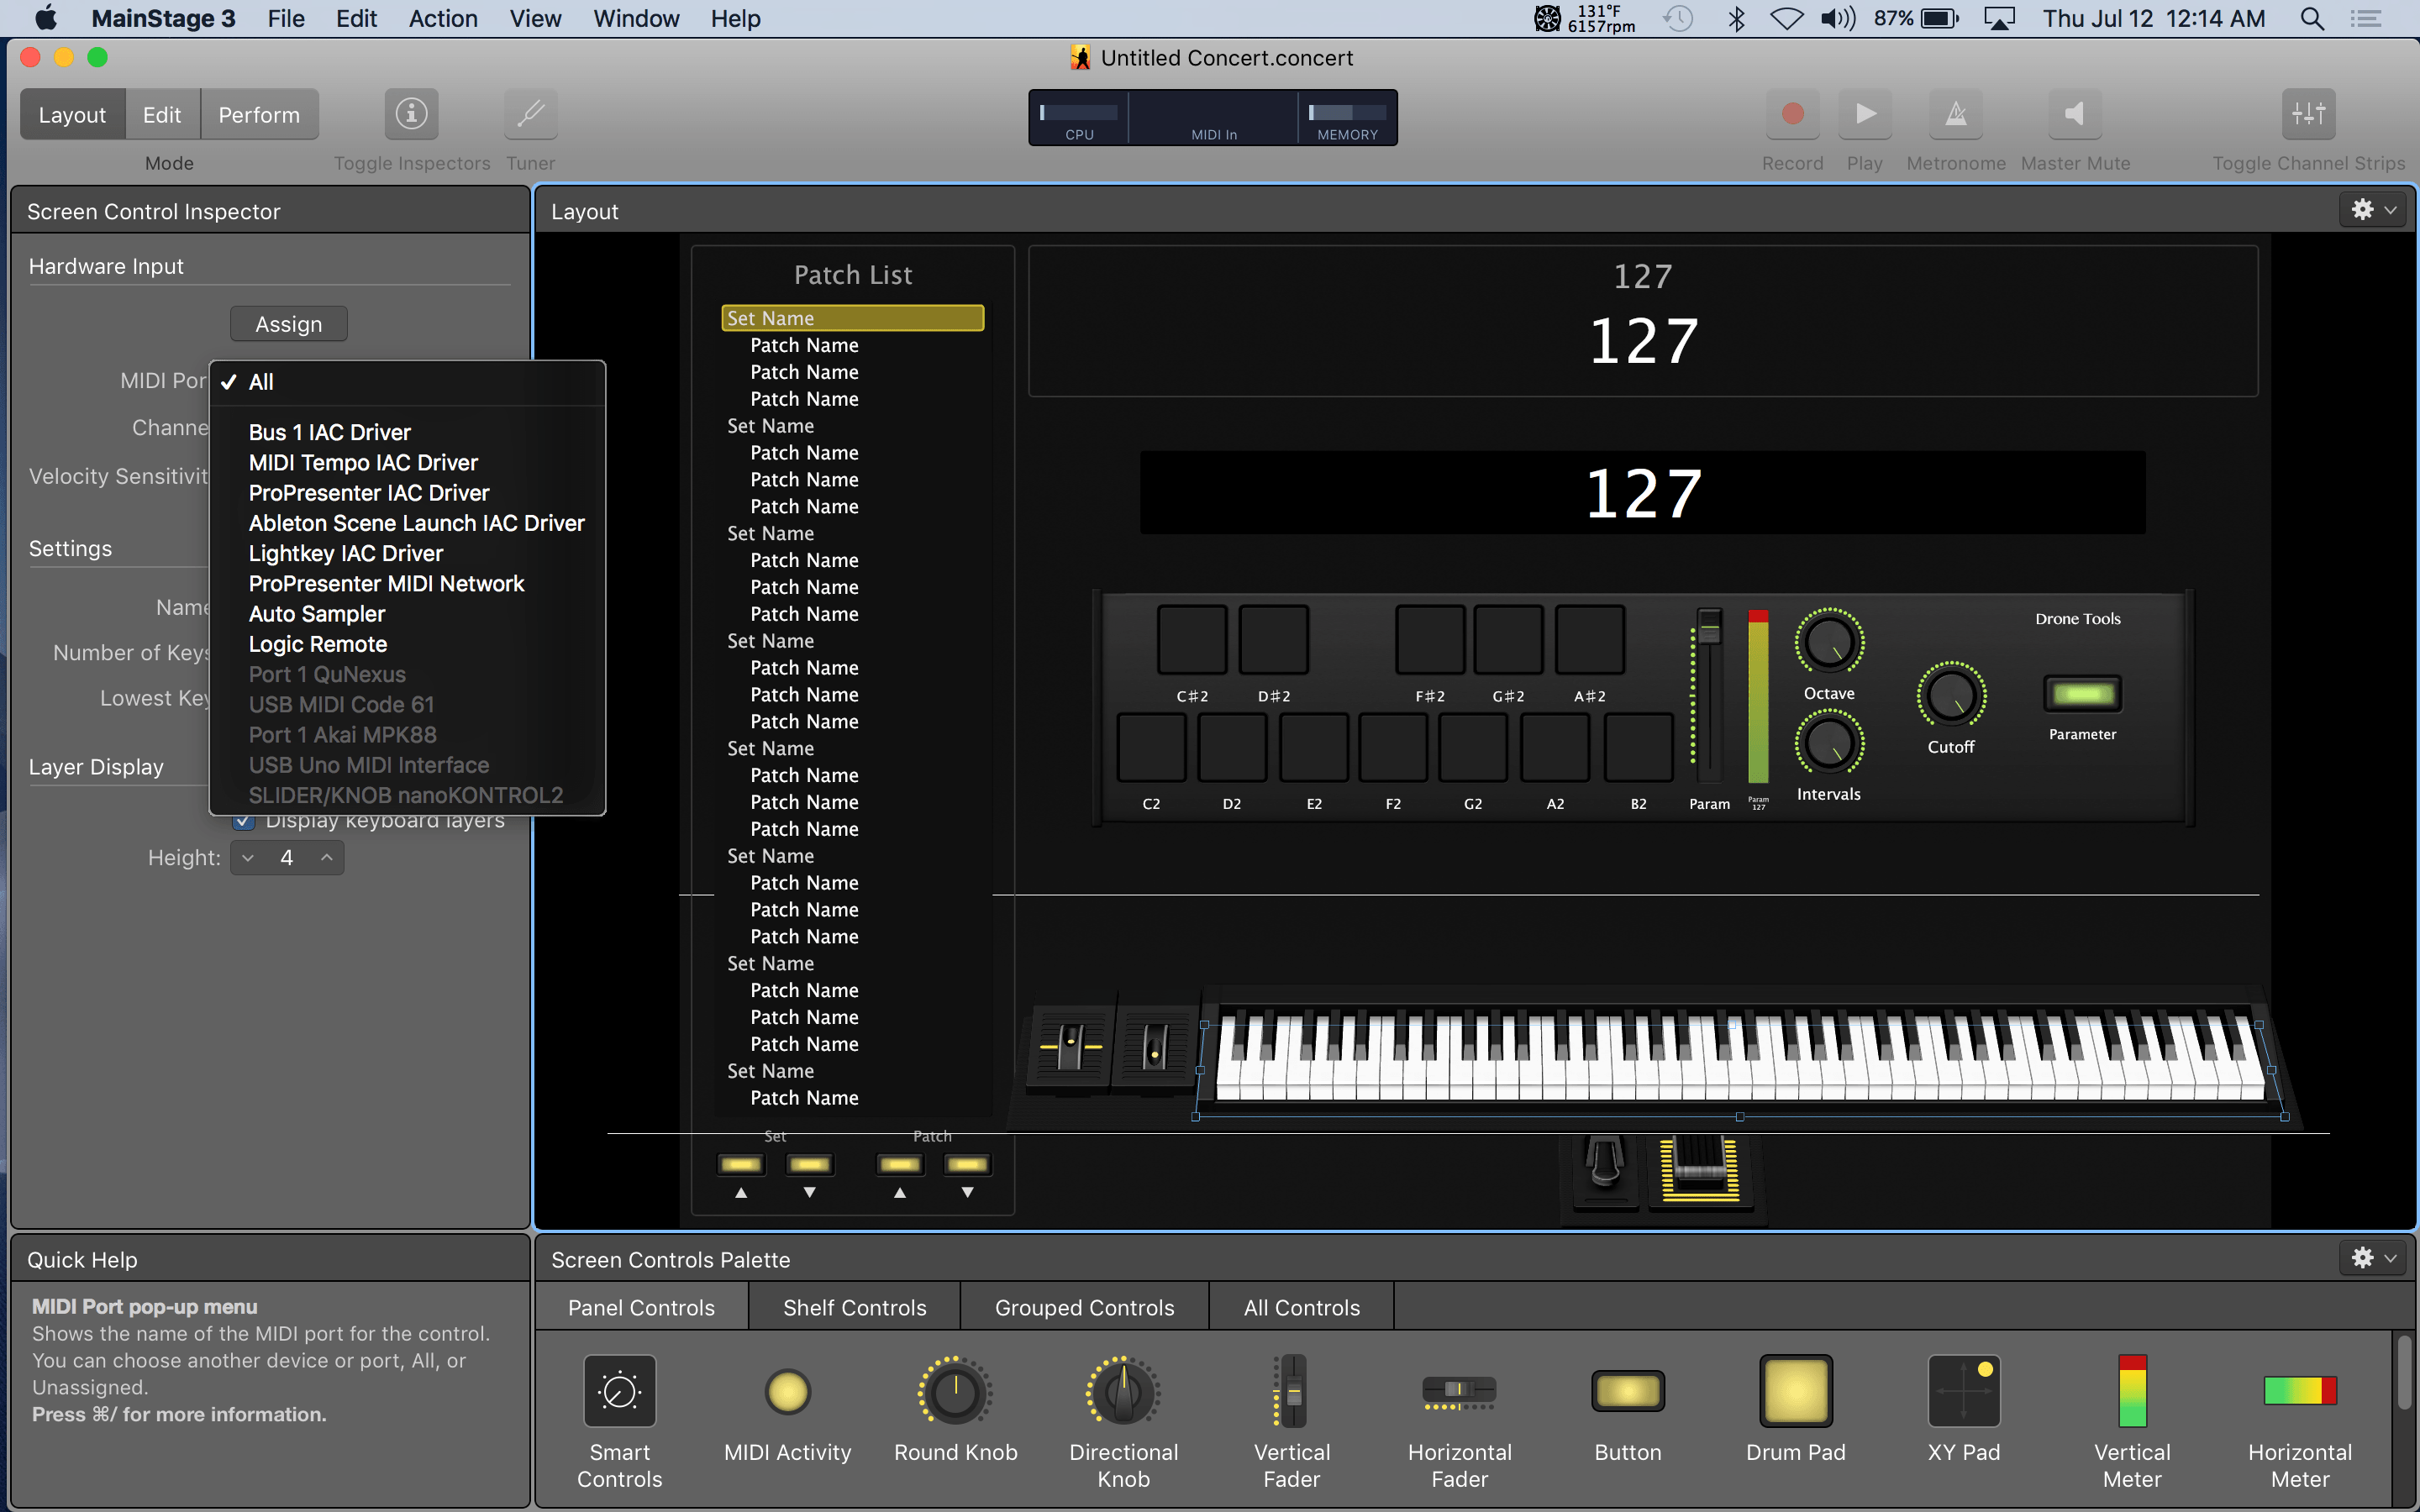Pick Ableton Scene Launch IAC Driver
The image size is (2420, 1512).
pyautogui.click(x=407, y=523)
